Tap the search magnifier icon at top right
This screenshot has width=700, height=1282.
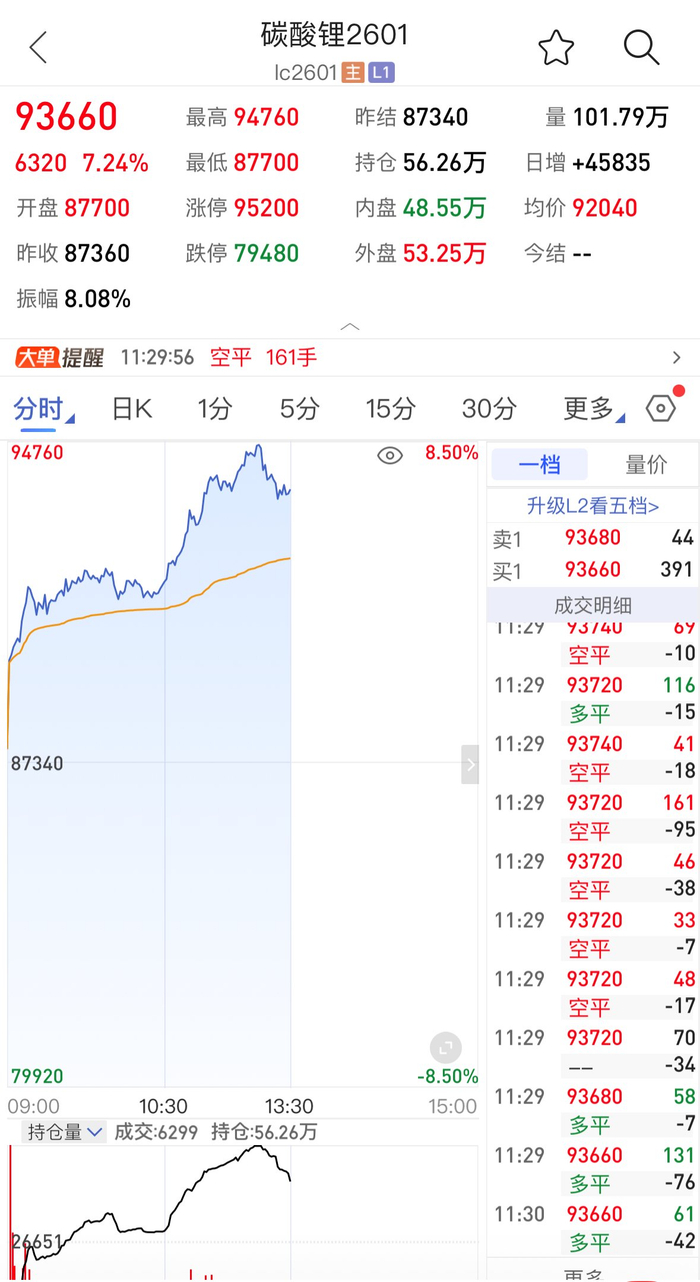641,47
